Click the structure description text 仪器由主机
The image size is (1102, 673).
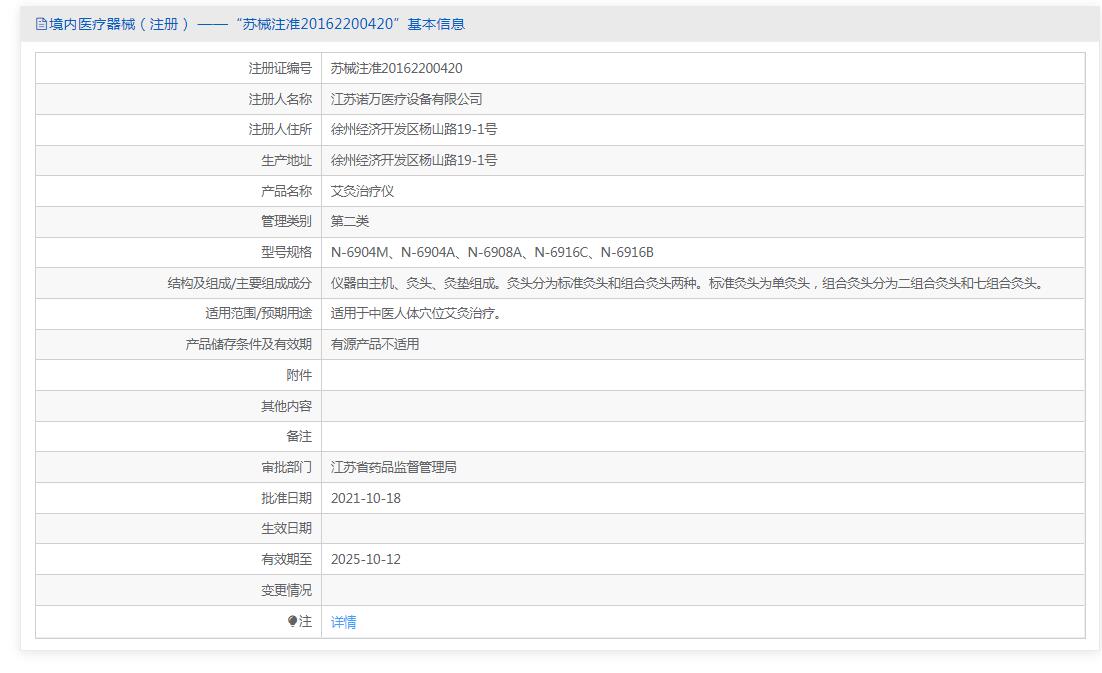(x=689, y=283)
